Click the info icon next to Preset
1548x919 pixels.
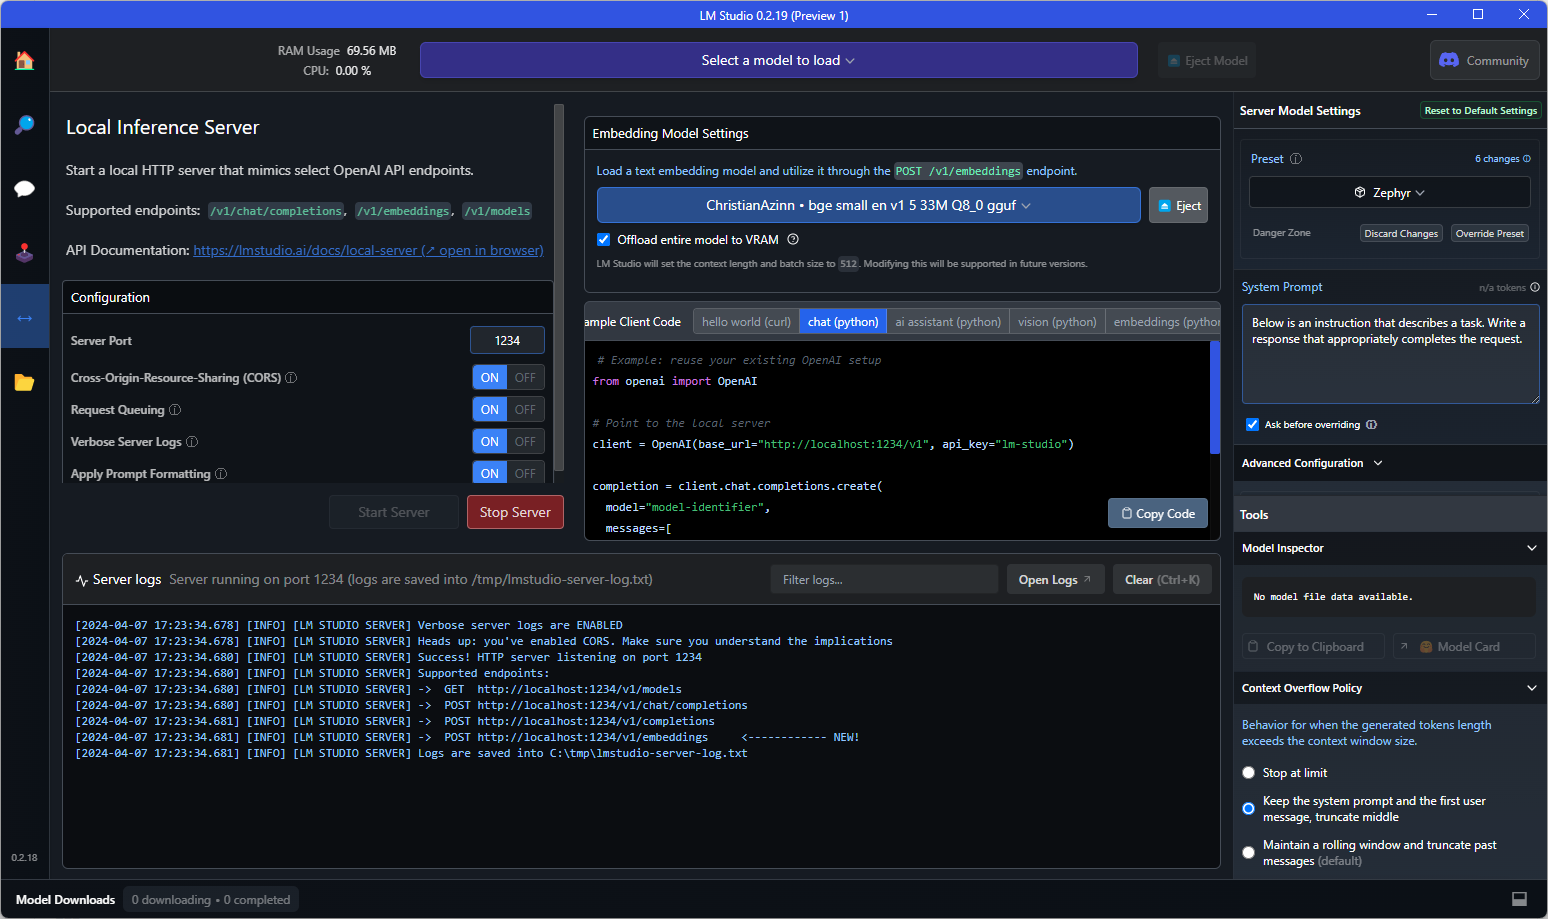point(1296,159)
